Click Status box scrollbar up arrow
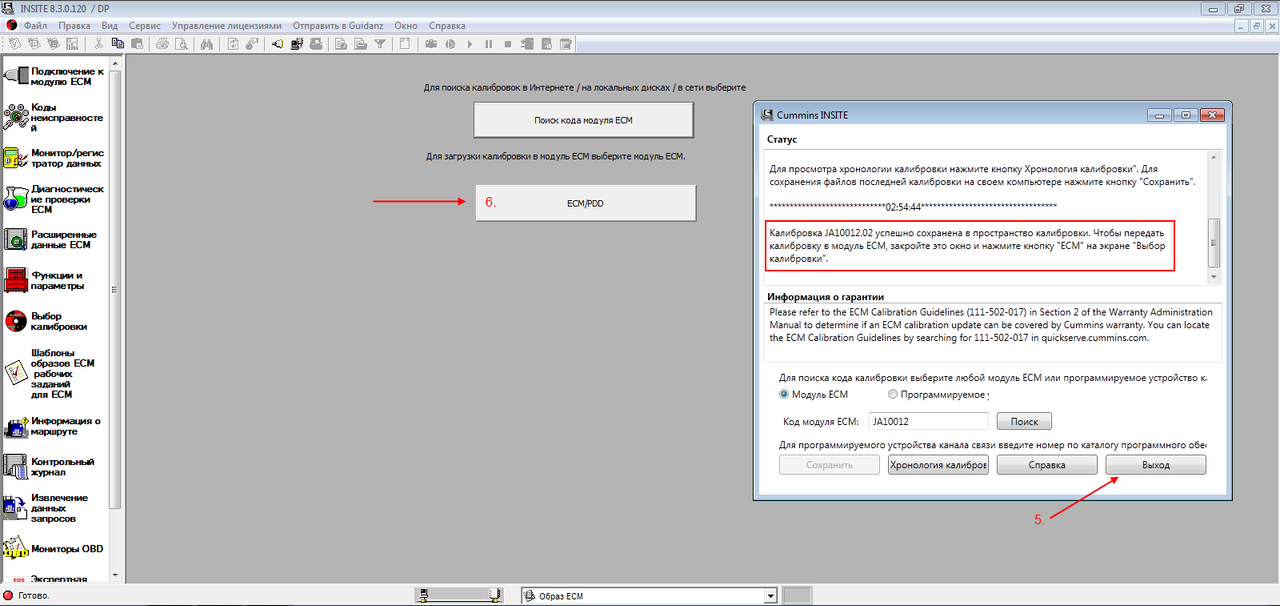 click(1214, 158)
